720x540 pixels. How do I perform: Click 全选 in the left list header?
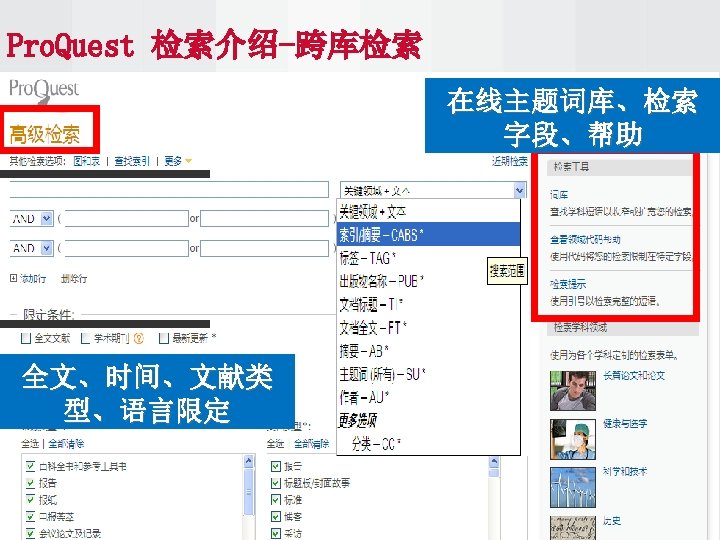coord(30,444)
